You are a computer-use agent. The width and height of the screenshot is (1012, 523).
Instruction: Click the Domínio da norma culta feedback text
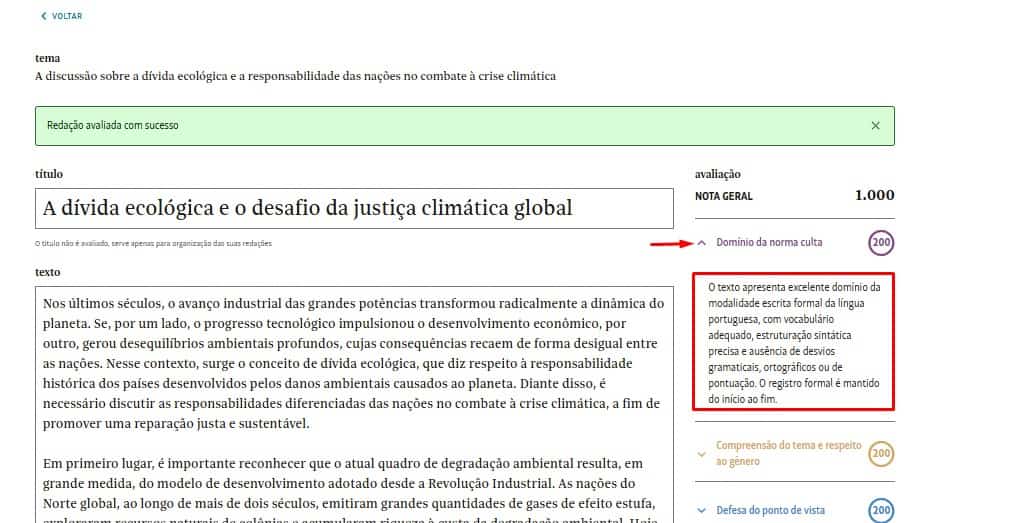[793, 342]
